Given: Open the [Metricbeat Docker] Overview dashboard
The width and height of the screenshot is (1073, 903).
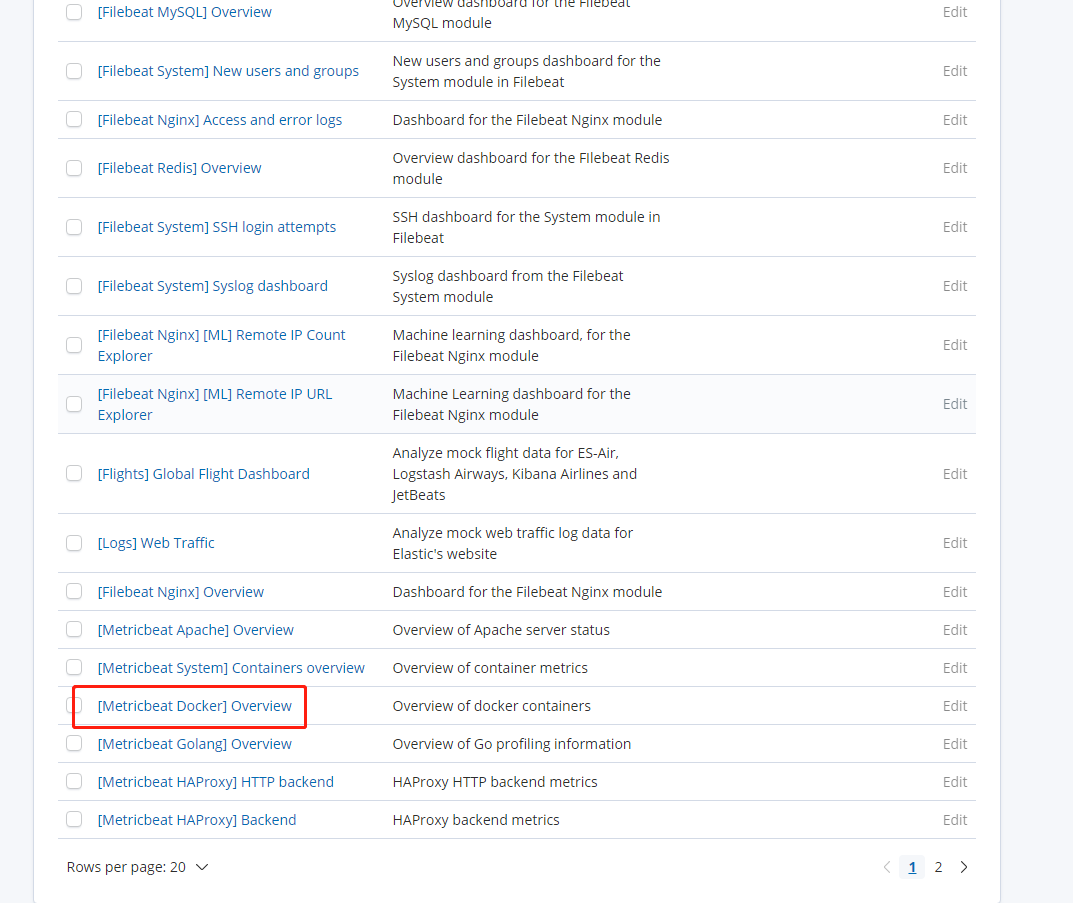Looking at the screenshot, I should click(194, 706).
